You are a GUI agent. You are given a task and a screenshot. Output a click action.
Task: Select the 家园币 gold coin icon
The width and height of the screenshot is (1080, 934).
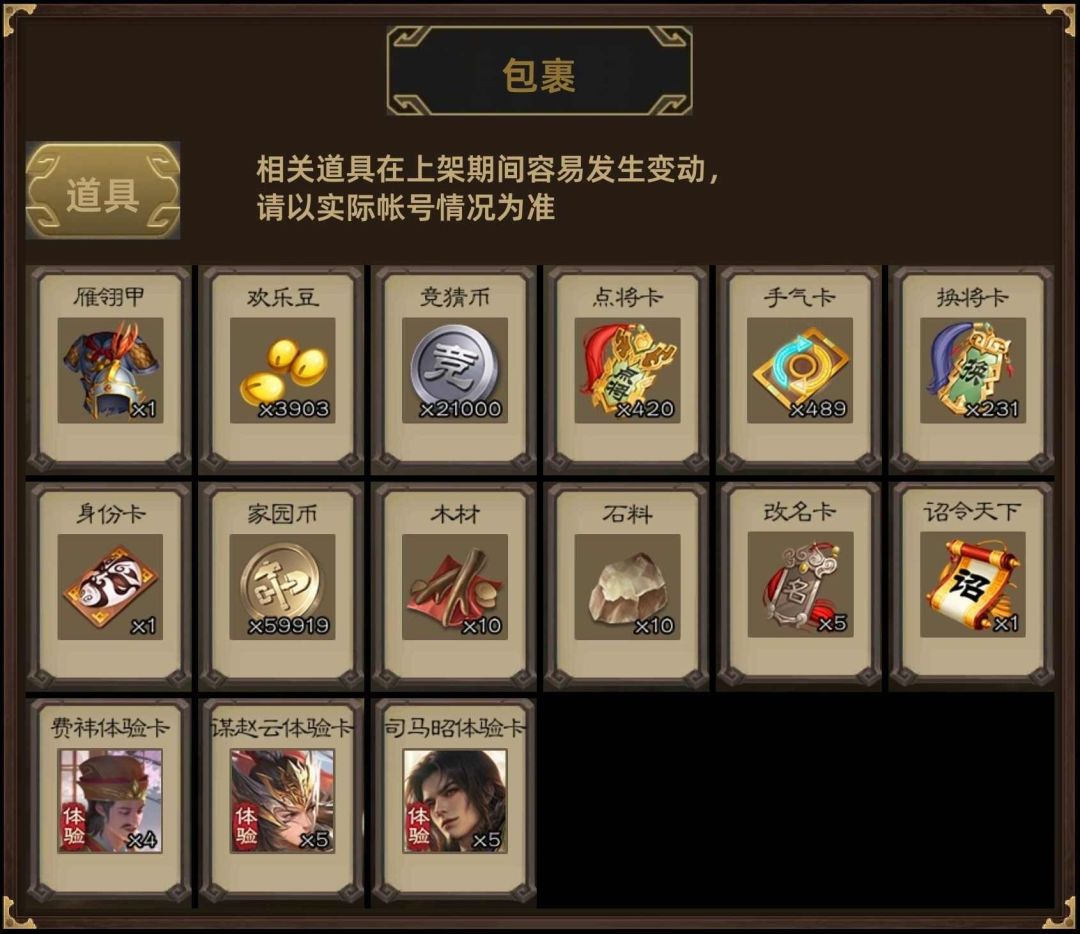point(282,587)
